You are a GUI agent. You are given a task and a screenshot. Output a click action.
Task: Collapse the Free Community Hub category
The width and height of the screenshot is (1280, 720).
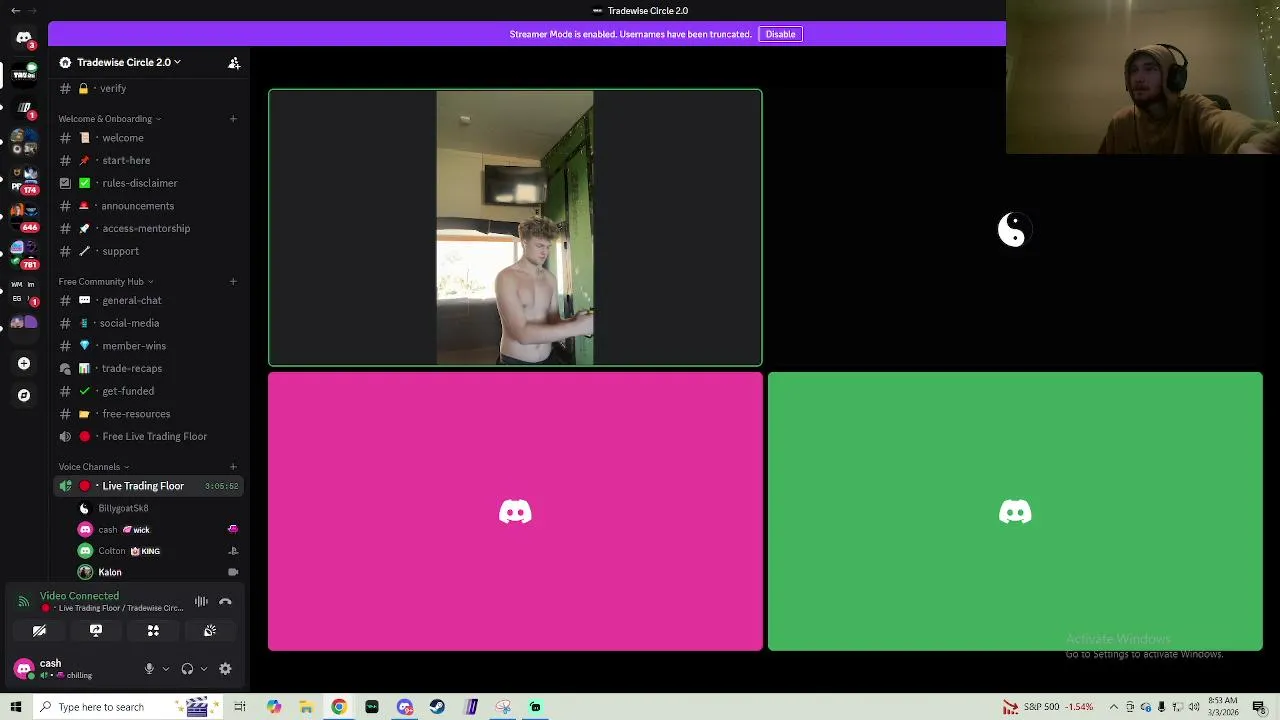tap(105, 282)
